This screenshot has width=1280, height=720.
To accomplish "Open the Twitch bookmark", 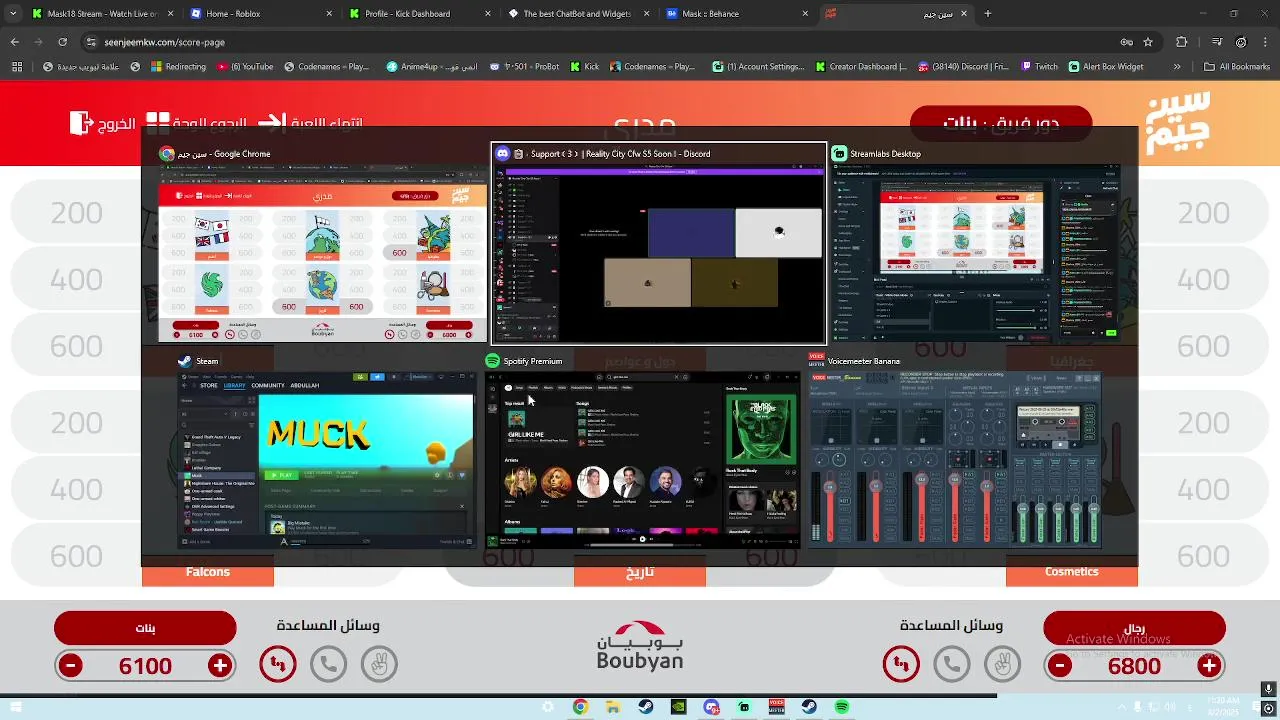I will (1039, 67).
